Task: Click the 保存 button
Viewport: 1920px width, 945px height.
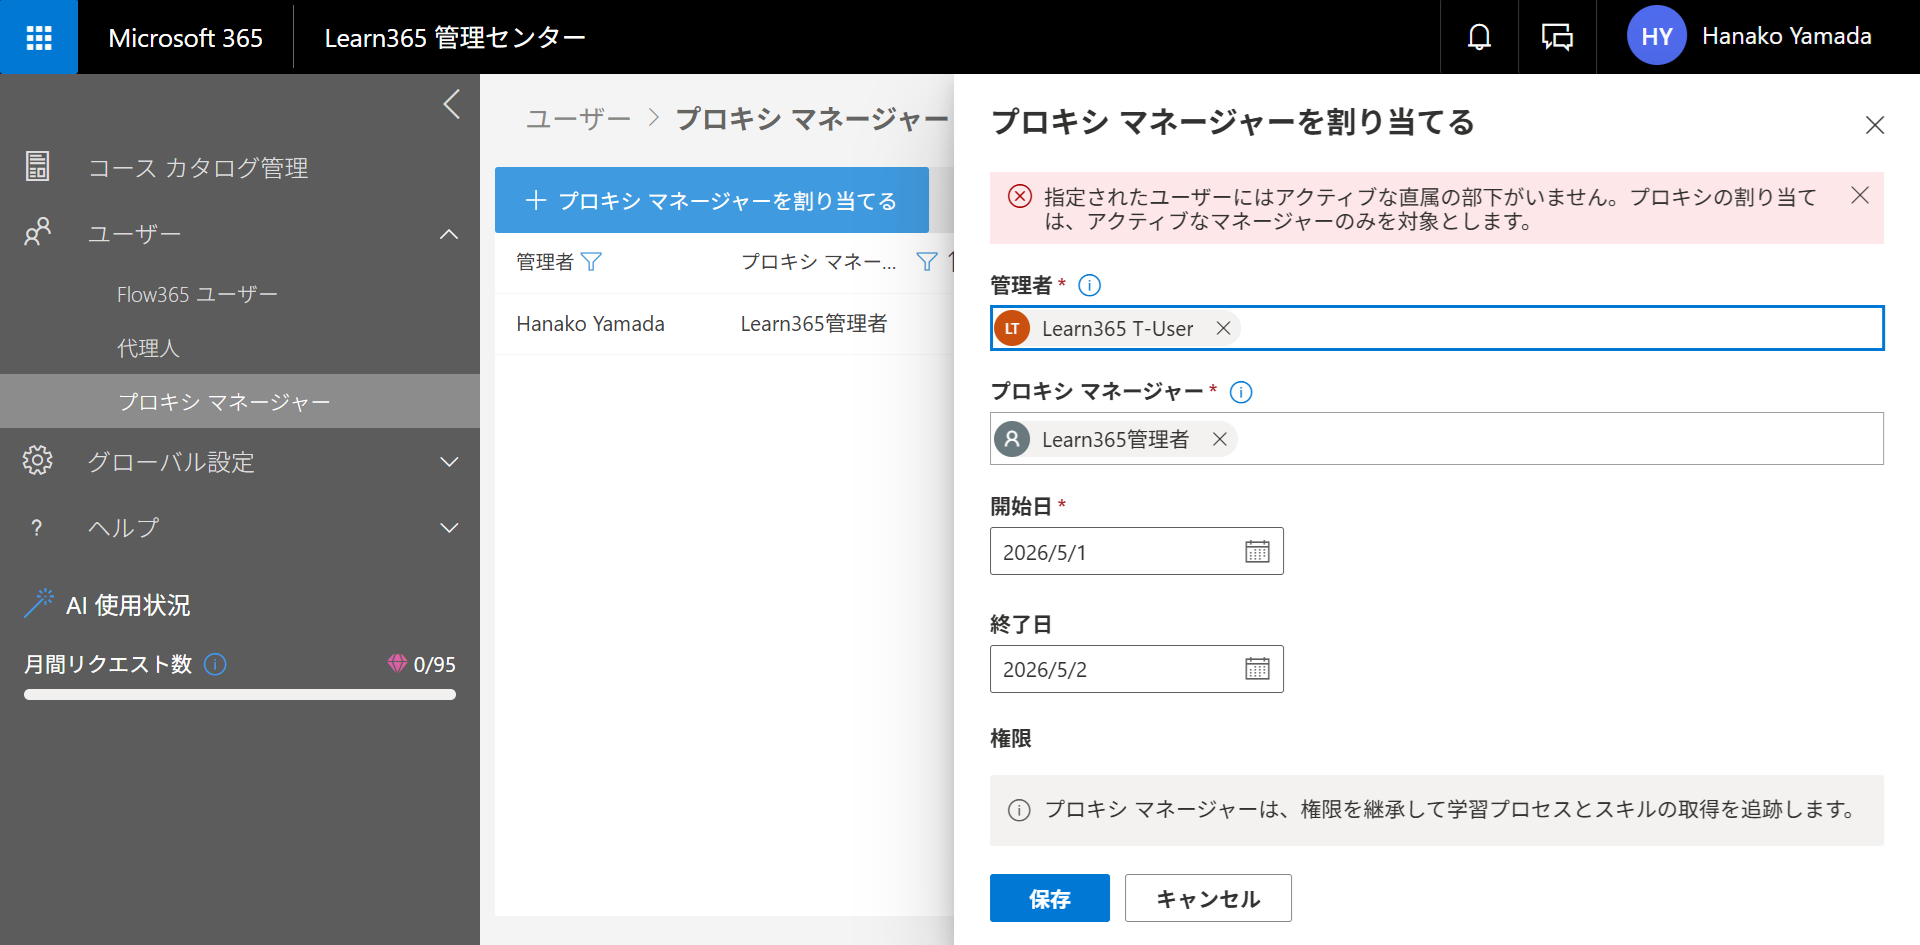Action: tap(1050, 898)
